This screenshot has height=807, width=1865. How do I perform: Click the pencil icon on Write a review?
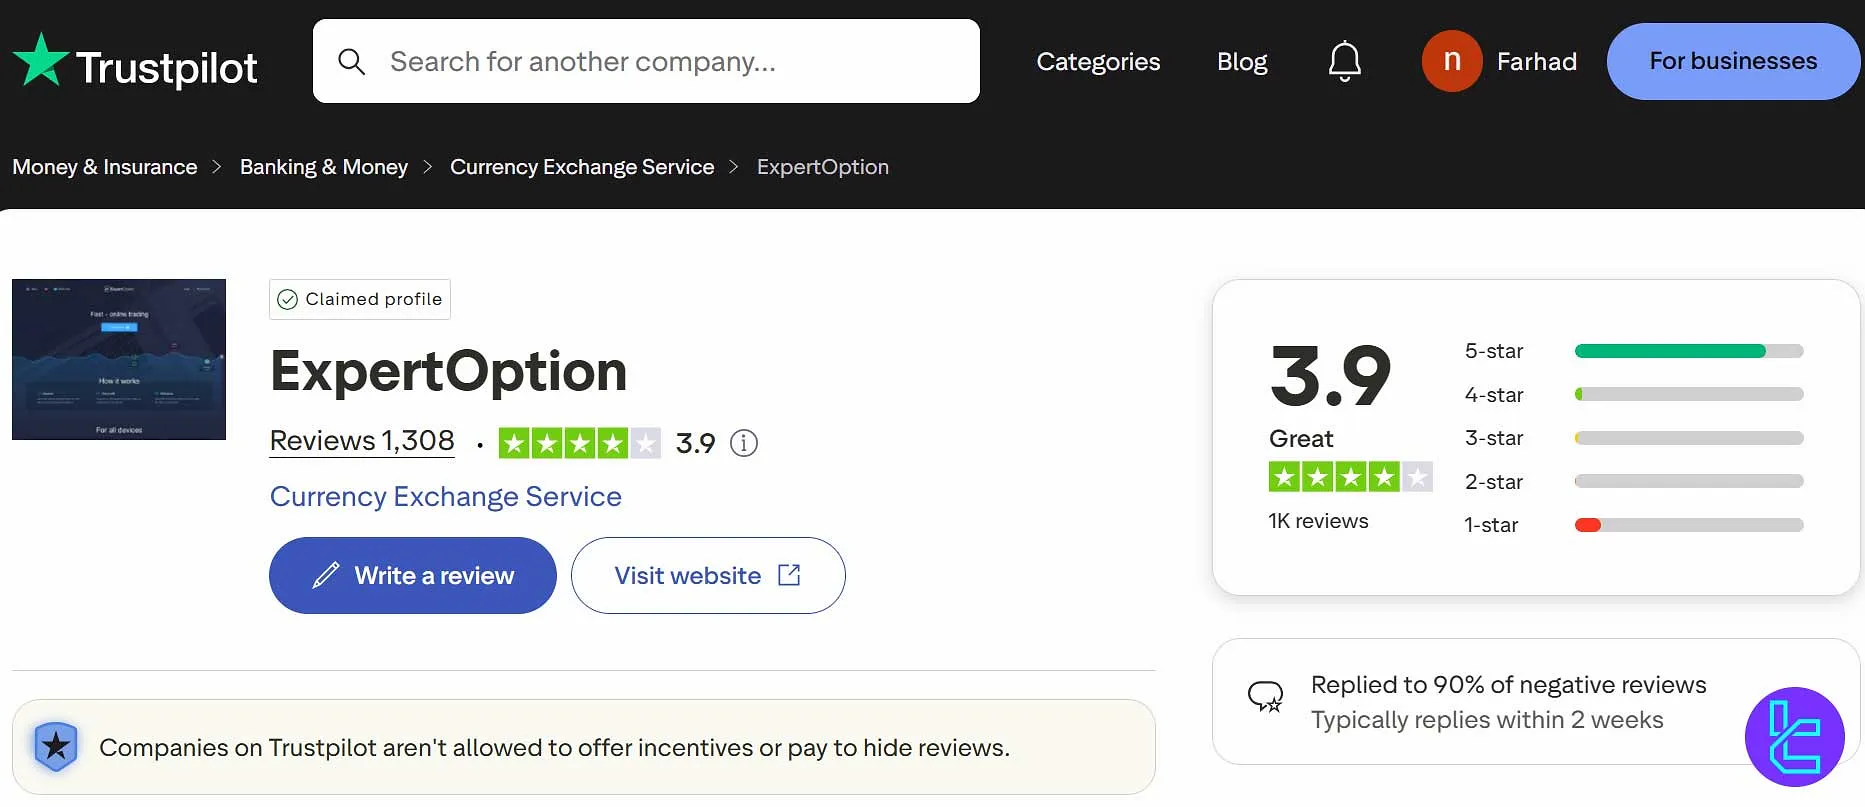pyautogui.click(x=325, y=575)
